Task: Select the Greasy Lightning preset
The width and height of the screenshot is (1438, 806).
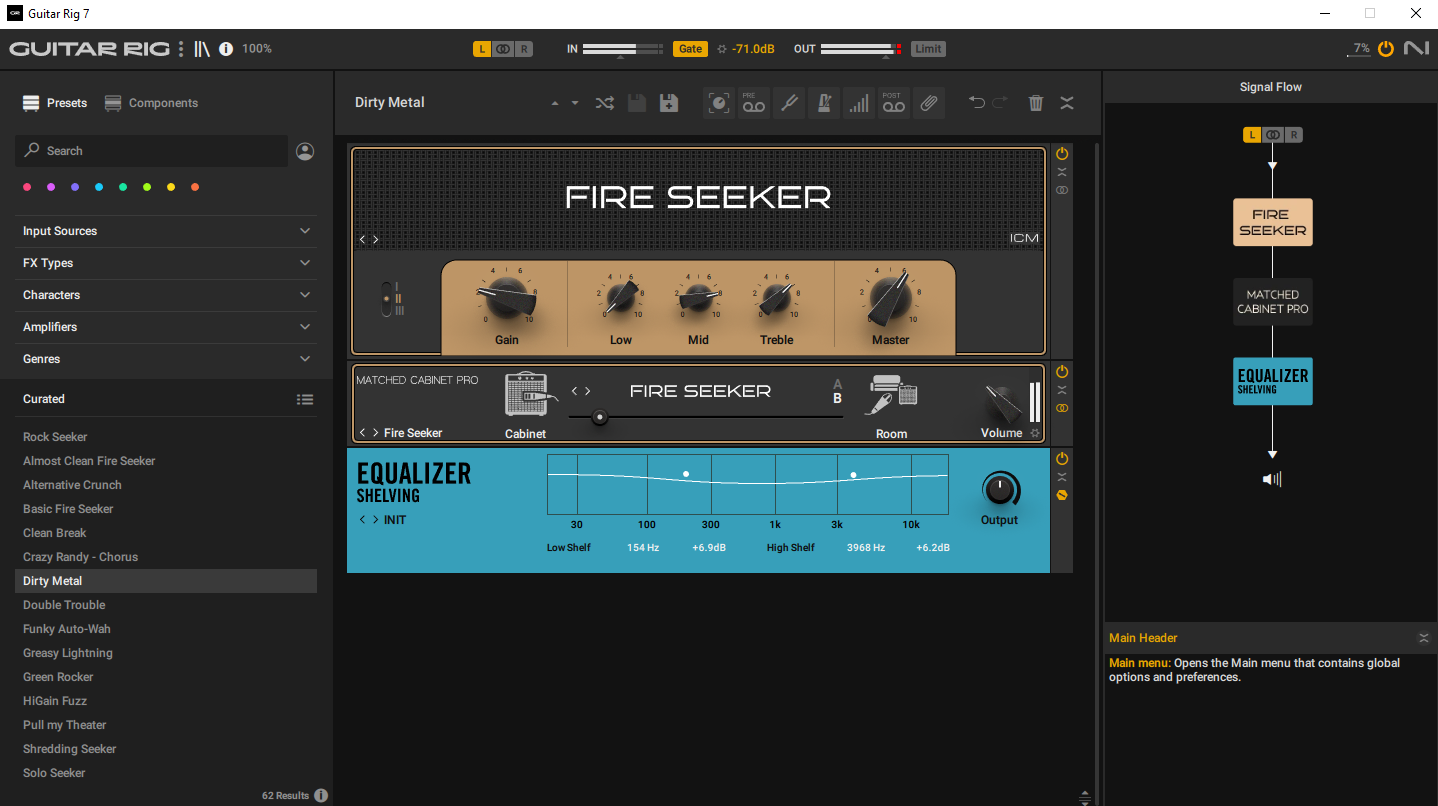Action: (x=166, y=653)
